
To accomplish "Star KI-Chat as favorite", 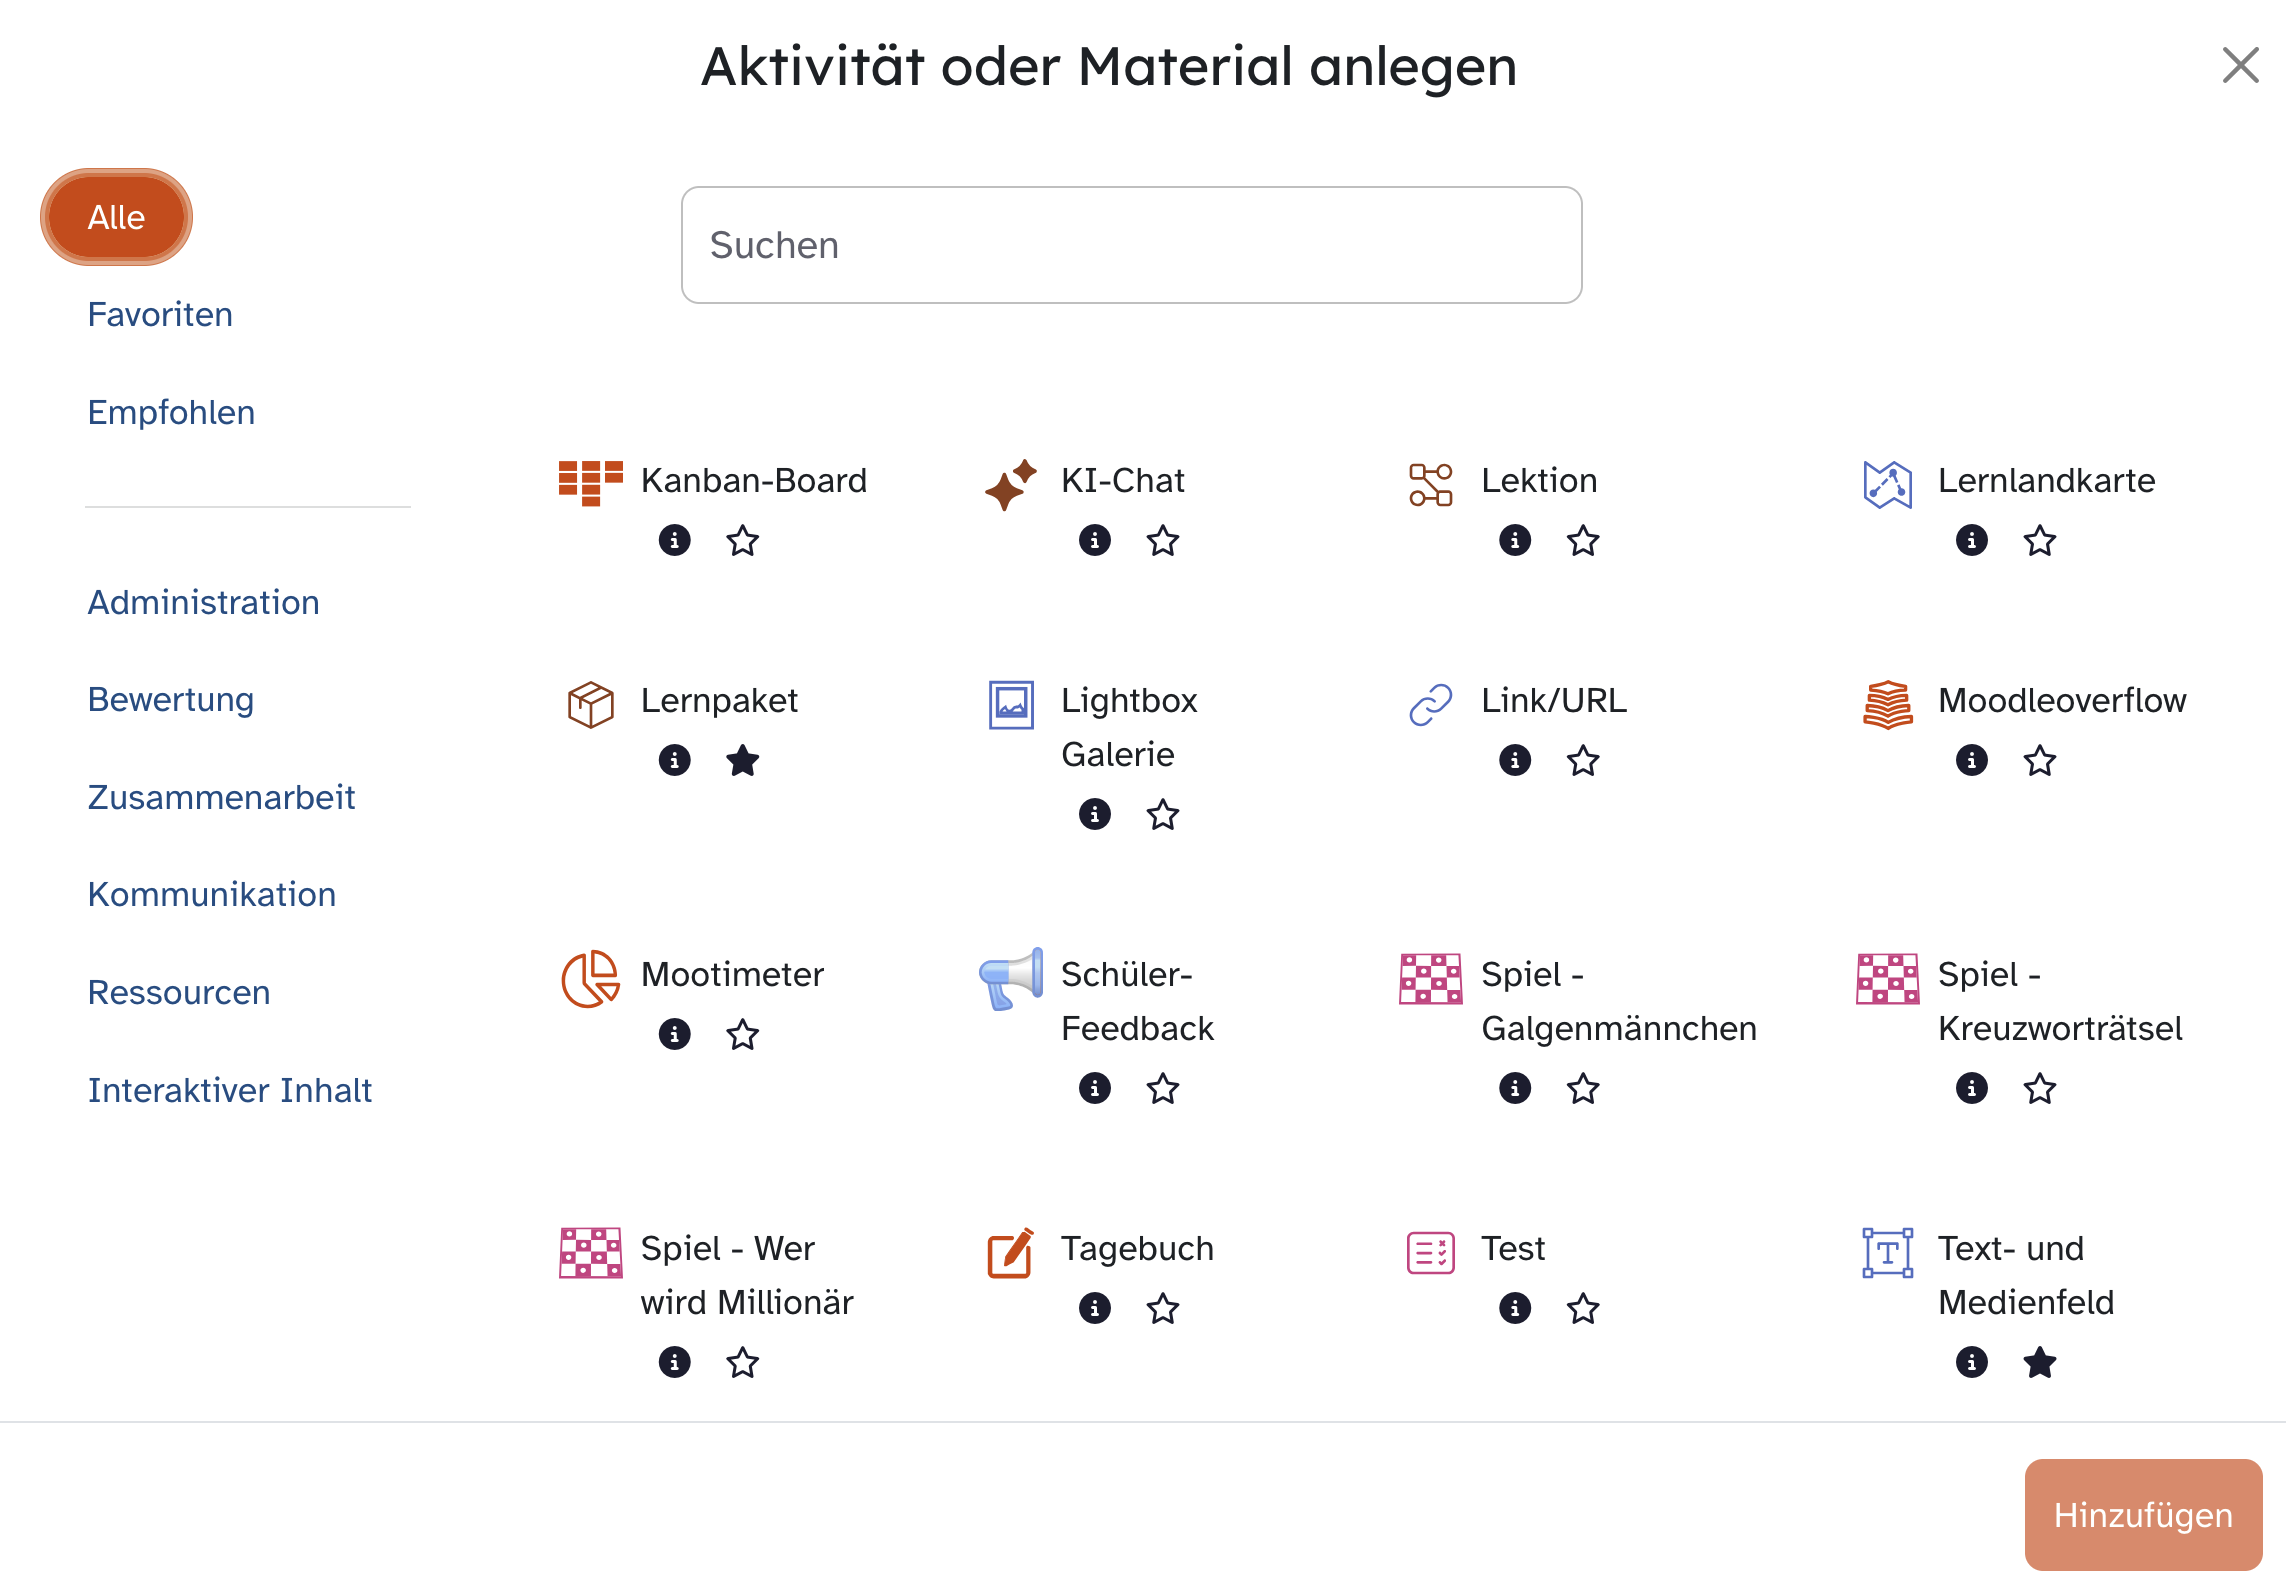I will pyautogui.click(x=1162, y=541).
